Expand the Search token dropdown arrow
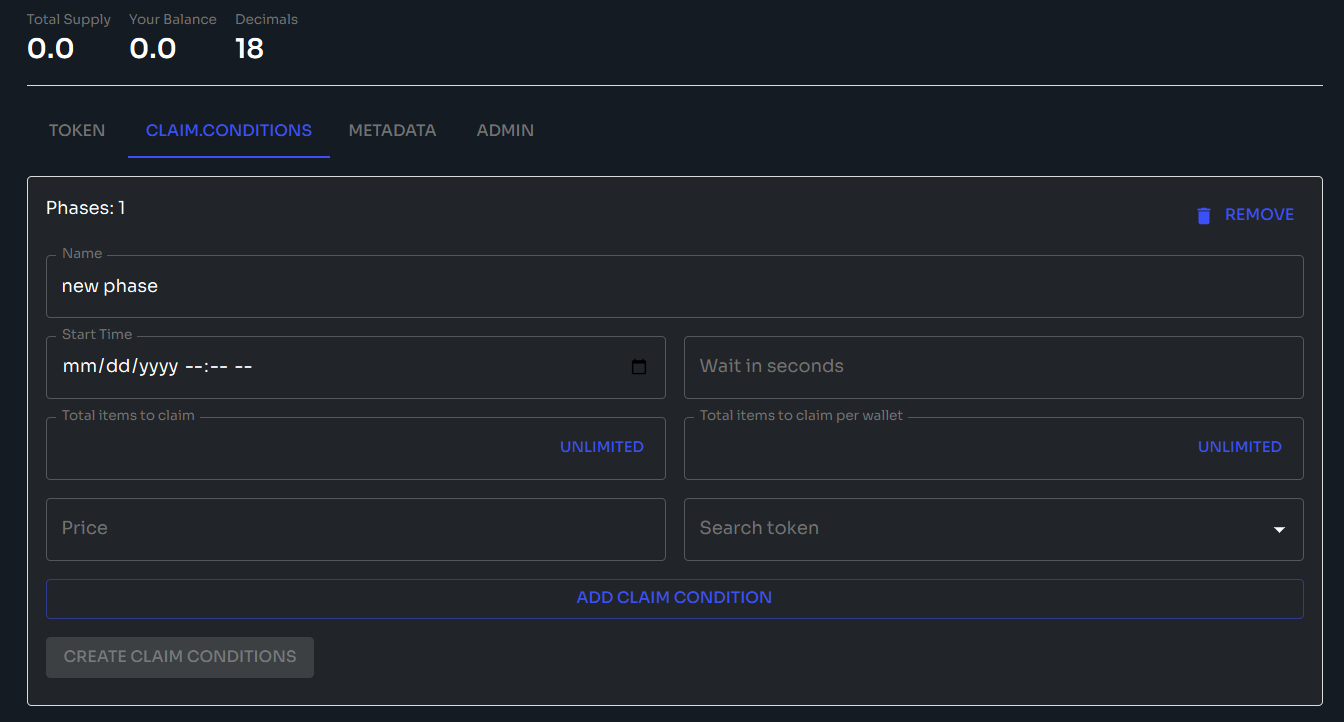 1278,529
